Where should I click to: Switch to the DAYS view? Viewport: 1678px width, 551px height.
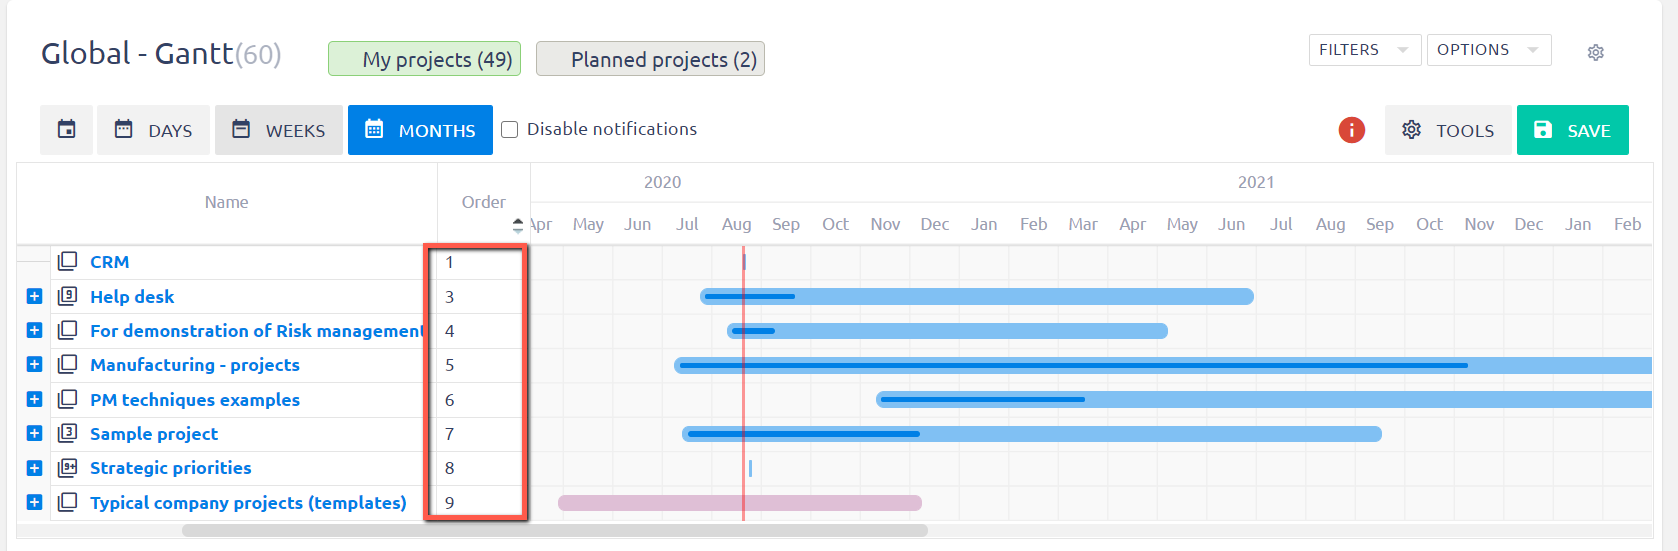tap(153, 130)
